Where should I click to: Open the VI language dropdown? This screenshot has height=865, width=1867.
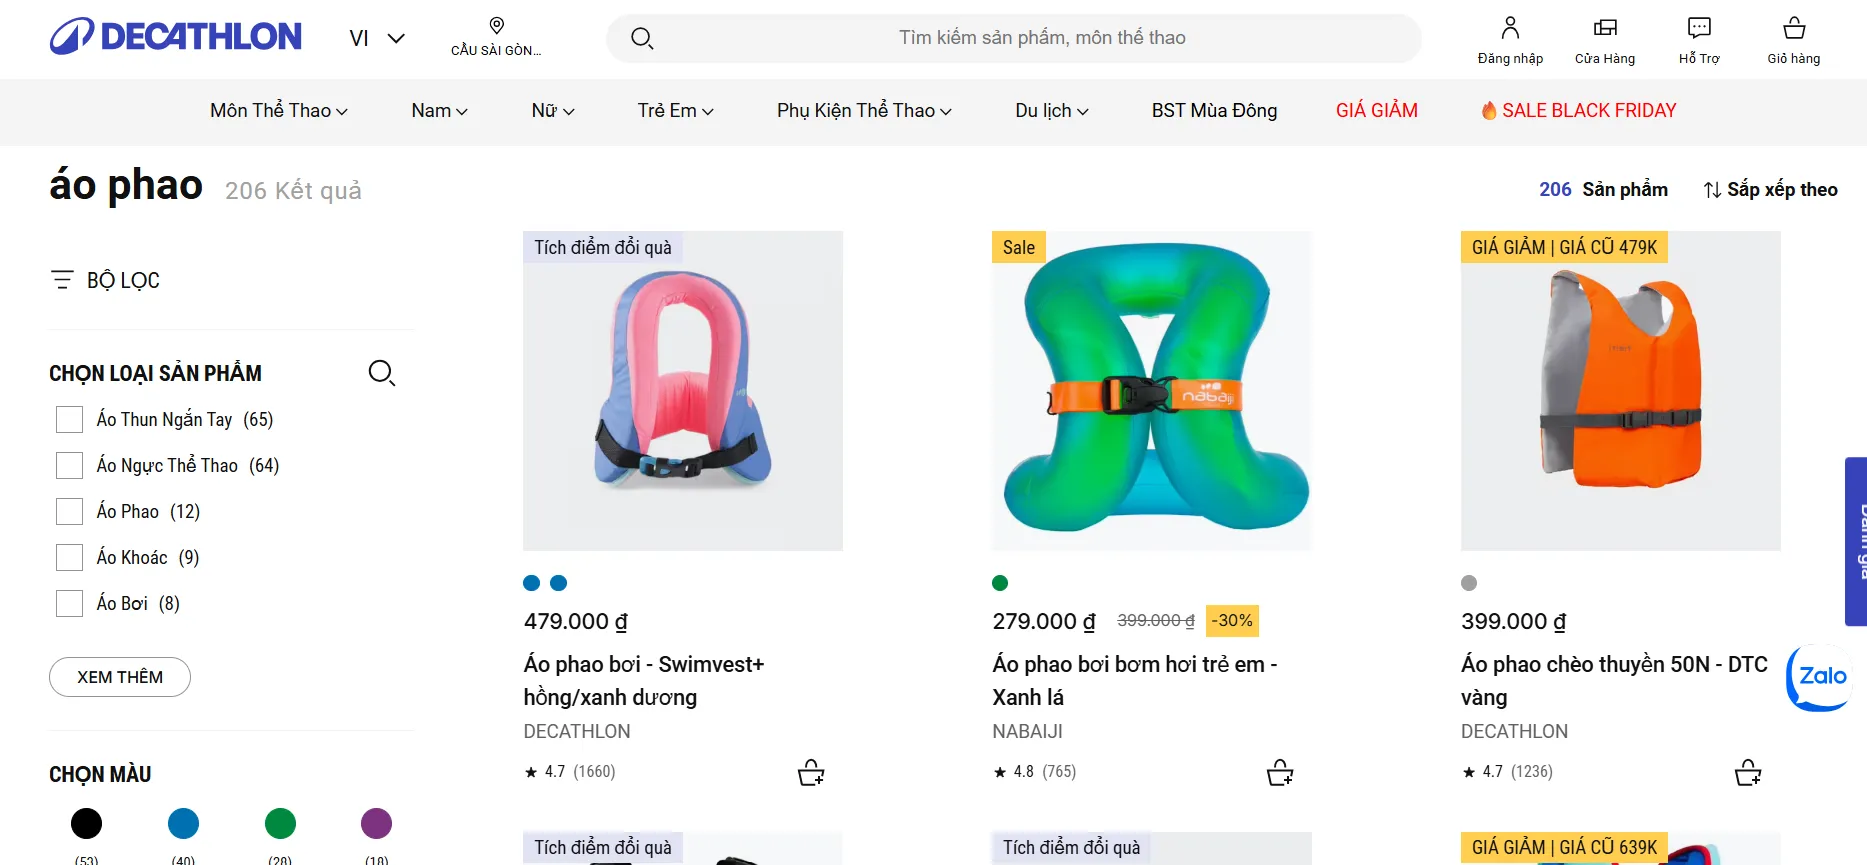pyautogui.click(x=375, y=37)
